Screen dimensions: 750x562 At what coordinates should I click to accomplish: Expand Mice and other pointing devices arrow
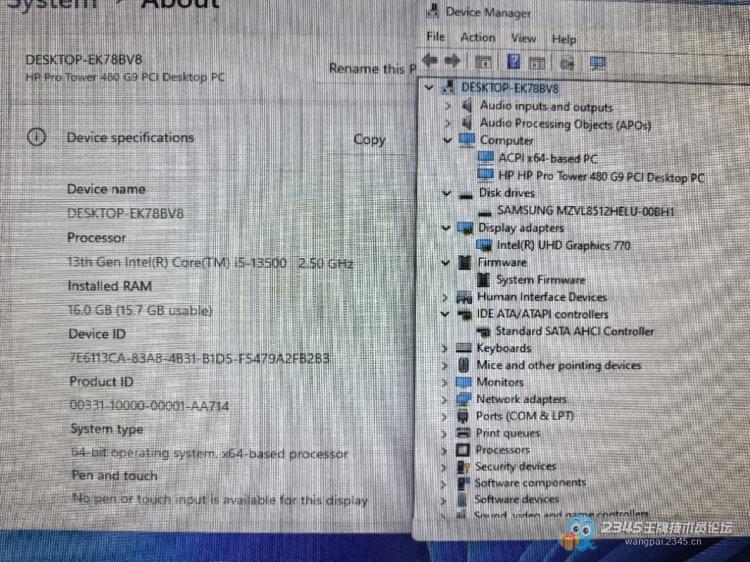[444, 365]
